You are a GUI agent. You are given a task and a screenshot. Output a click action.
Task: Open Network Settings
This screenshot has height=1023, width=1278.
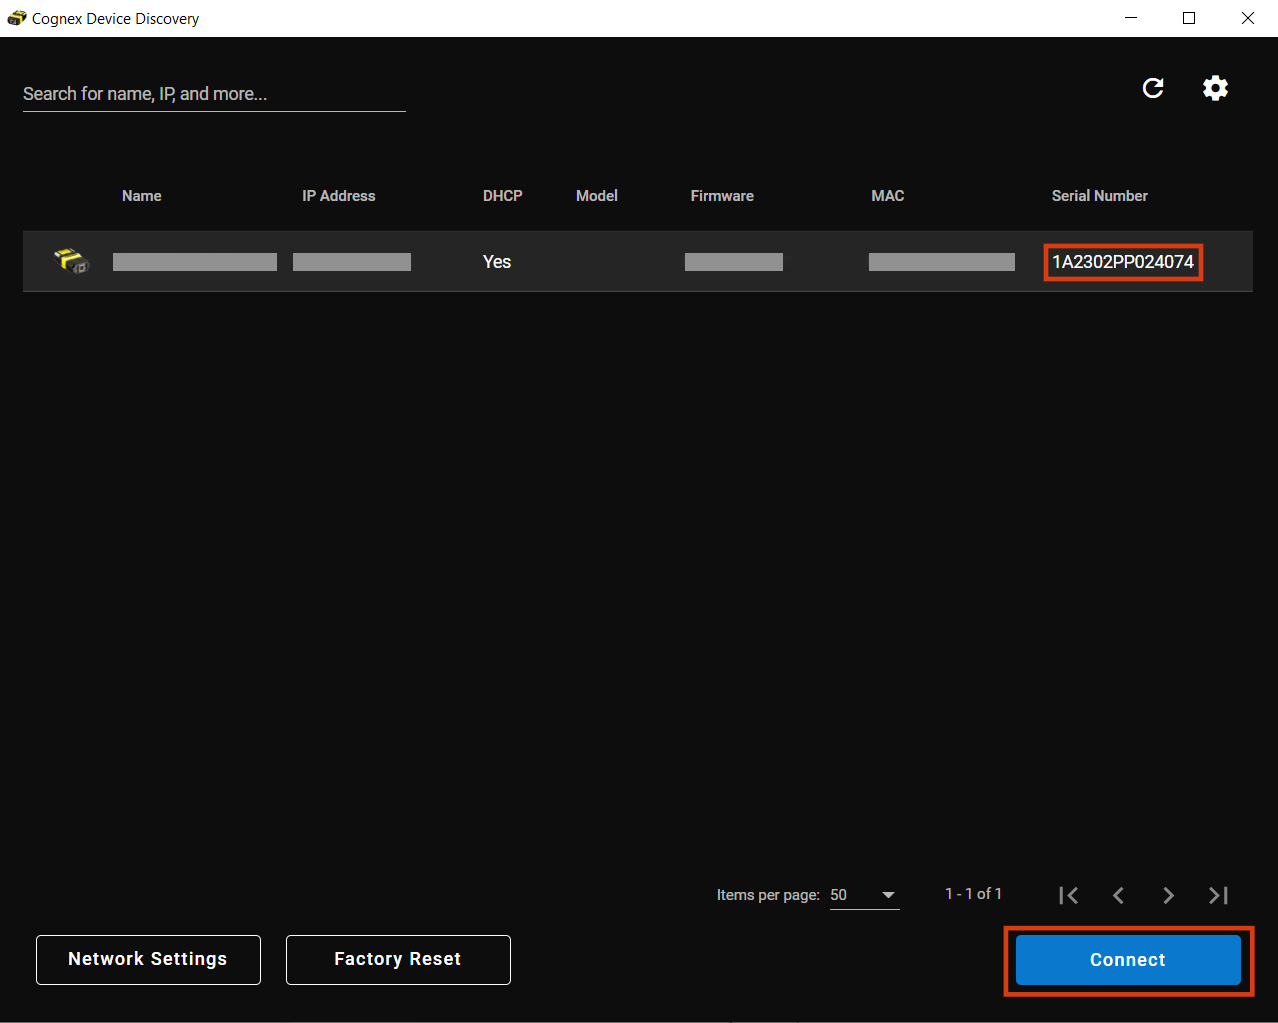[148, 959]
